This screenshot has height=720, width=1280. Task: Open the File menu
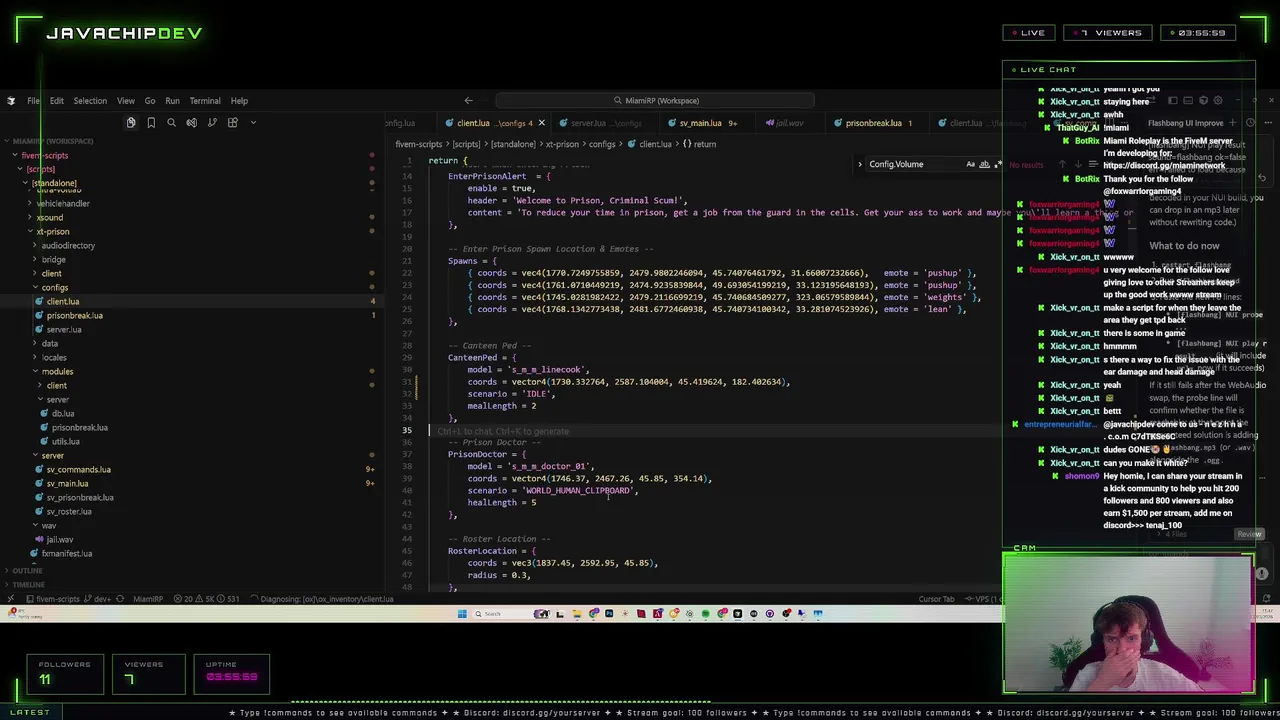click(x=33, y=101)
